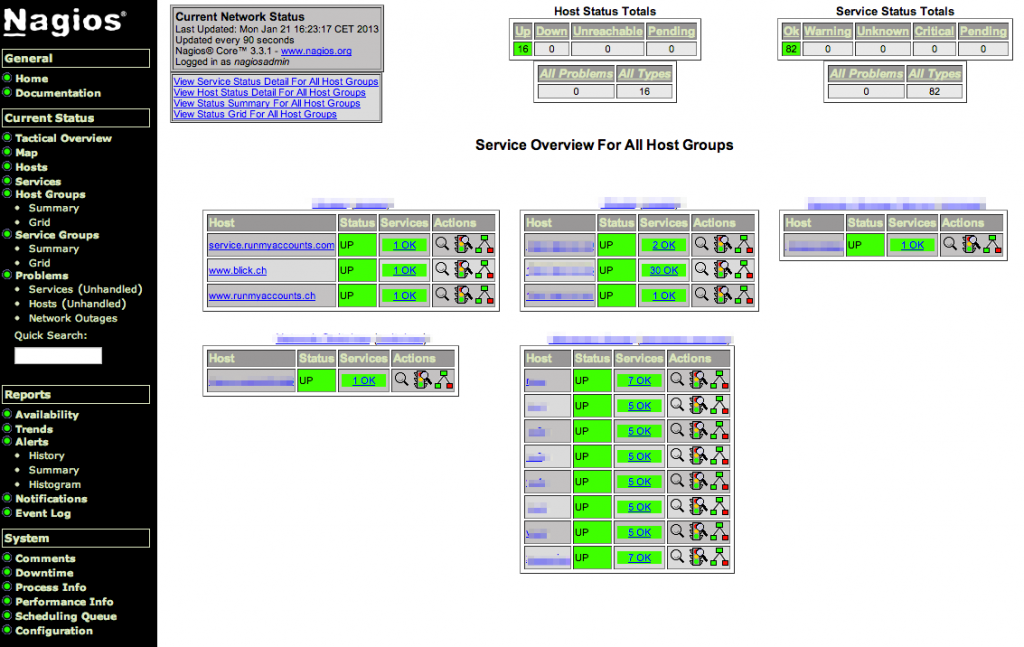Open Process Info
The width and height of the screenshot is (1024, 647).
51,587
